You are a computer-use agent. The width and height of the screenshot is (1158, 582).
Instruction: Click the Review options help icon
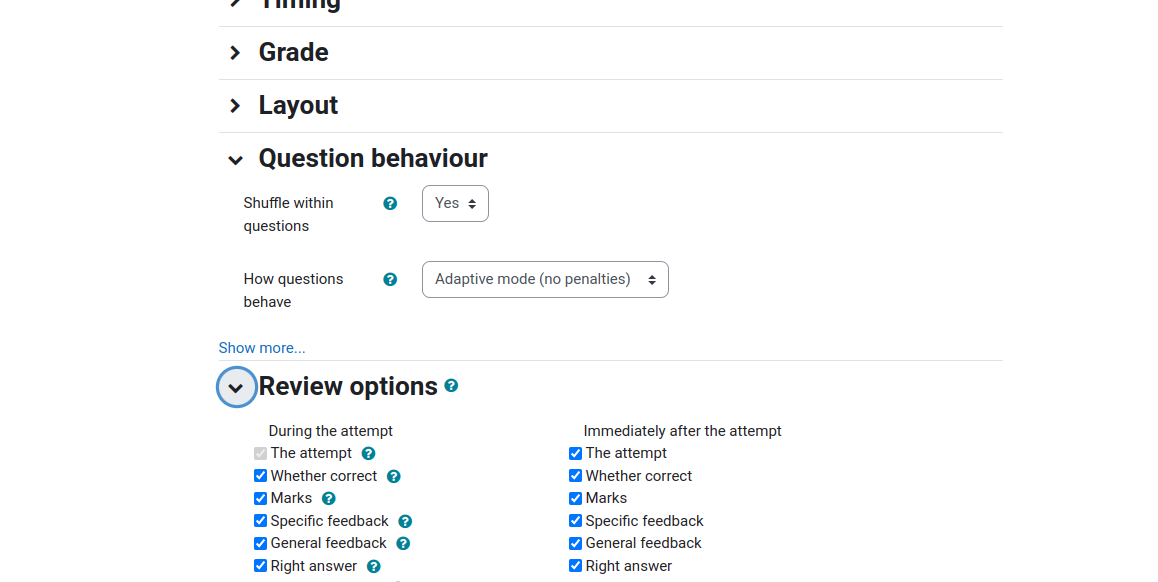tap(451, 386)
